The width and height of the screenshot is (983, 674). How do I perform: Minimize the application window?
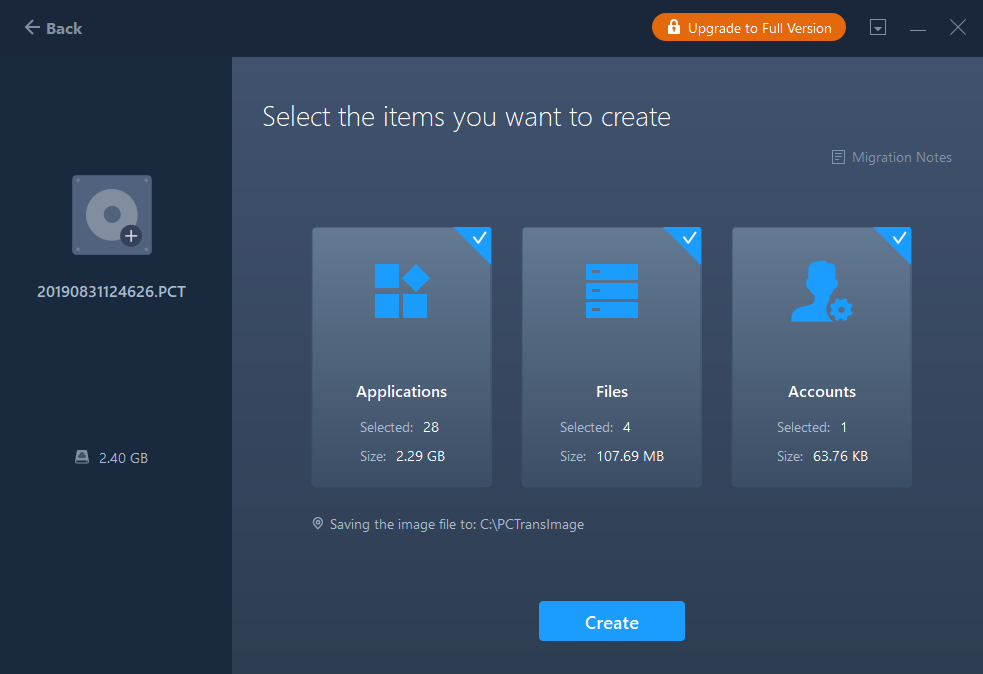(917, 28)
